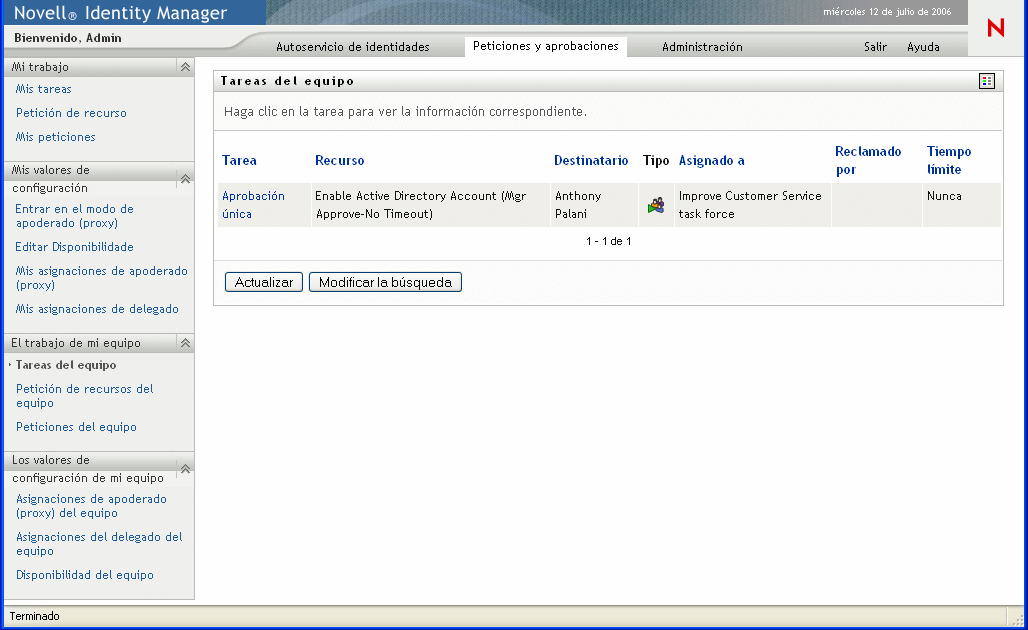Click the Tipo column header

tap(656, 160)
